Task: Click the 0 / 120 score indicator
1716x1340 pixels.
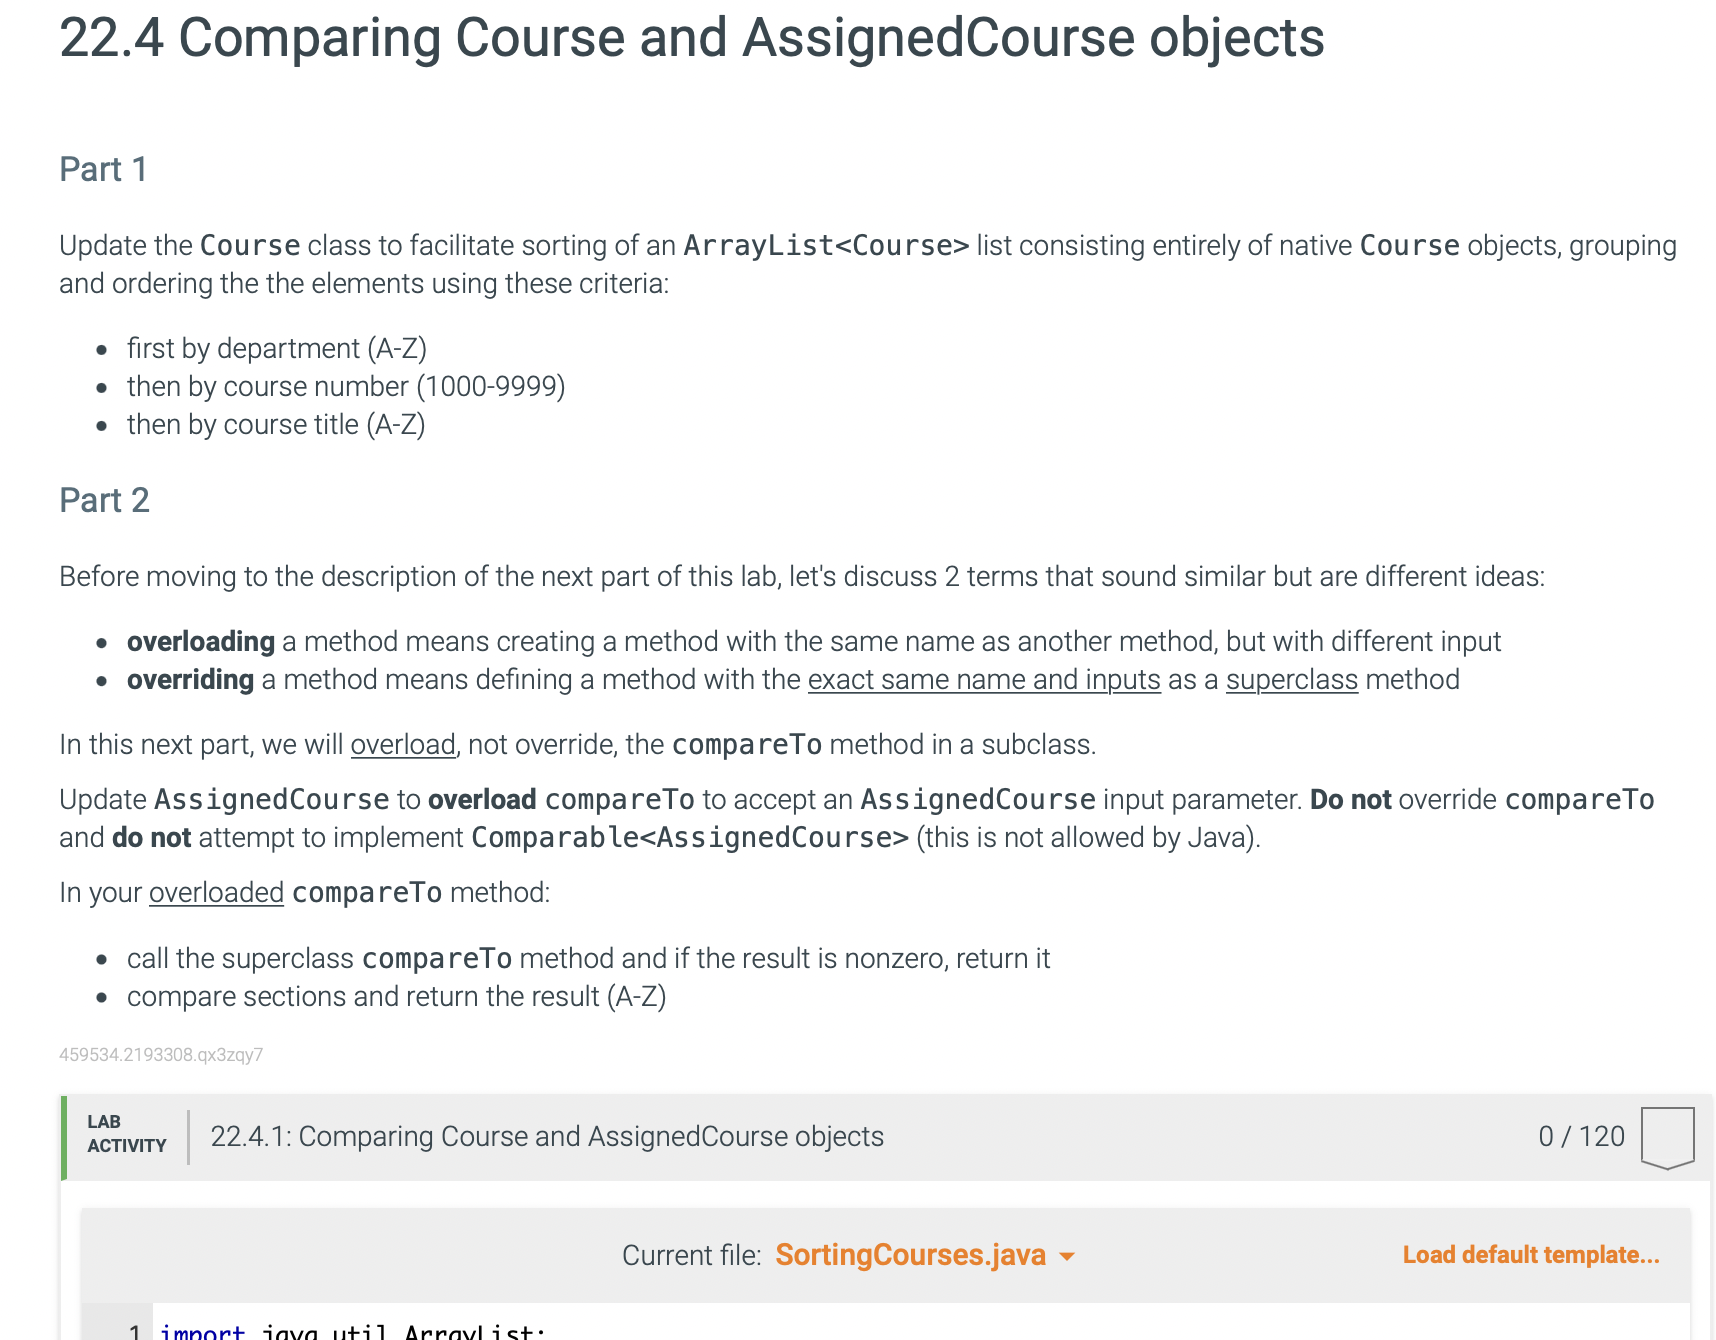Action: (x=1580, y=1136)
